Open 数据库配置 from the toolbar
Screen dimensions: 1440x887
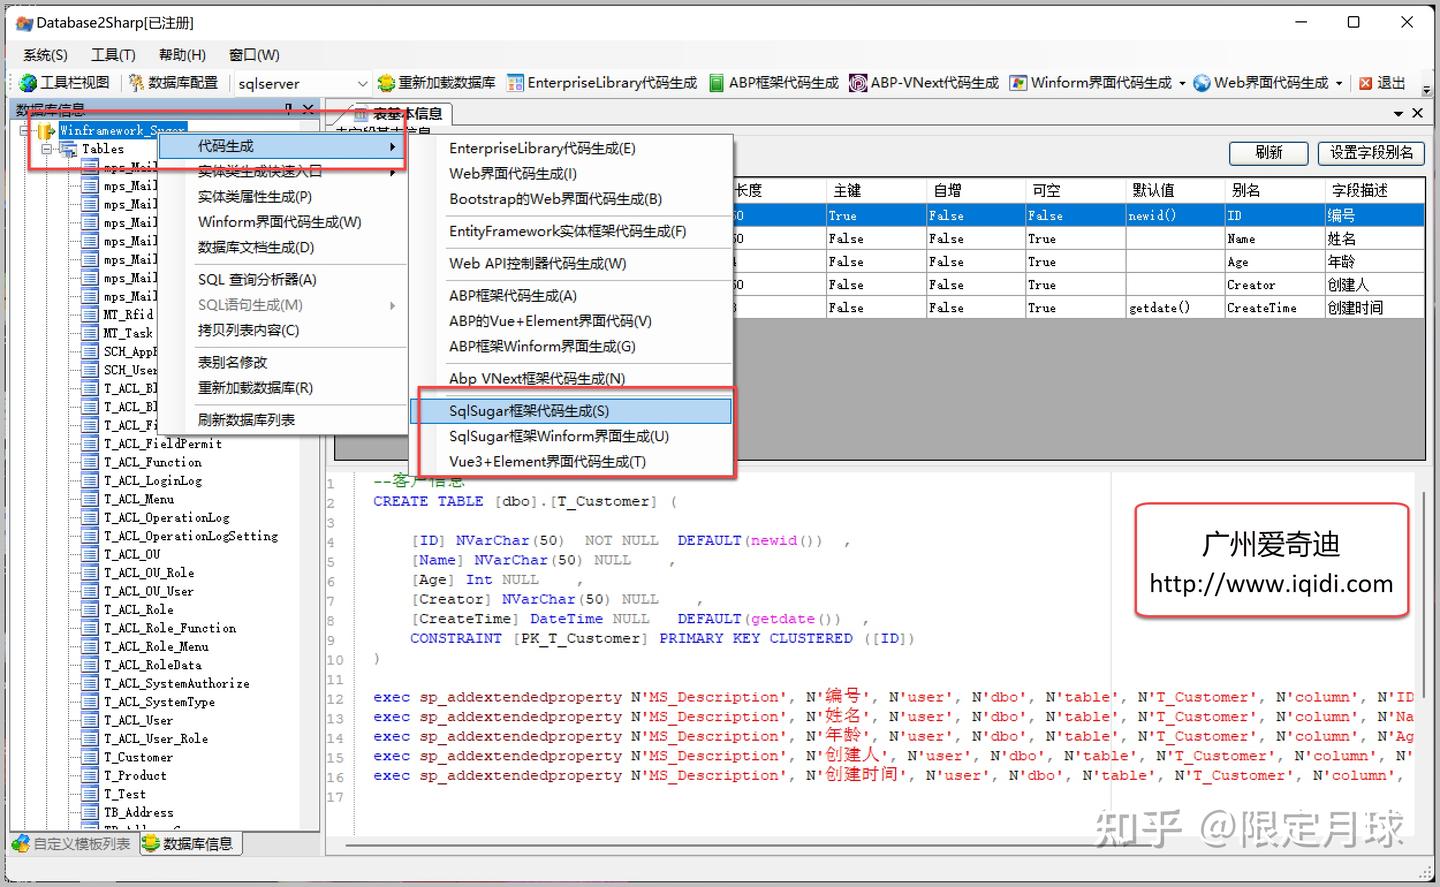click(x=173, y=83)
